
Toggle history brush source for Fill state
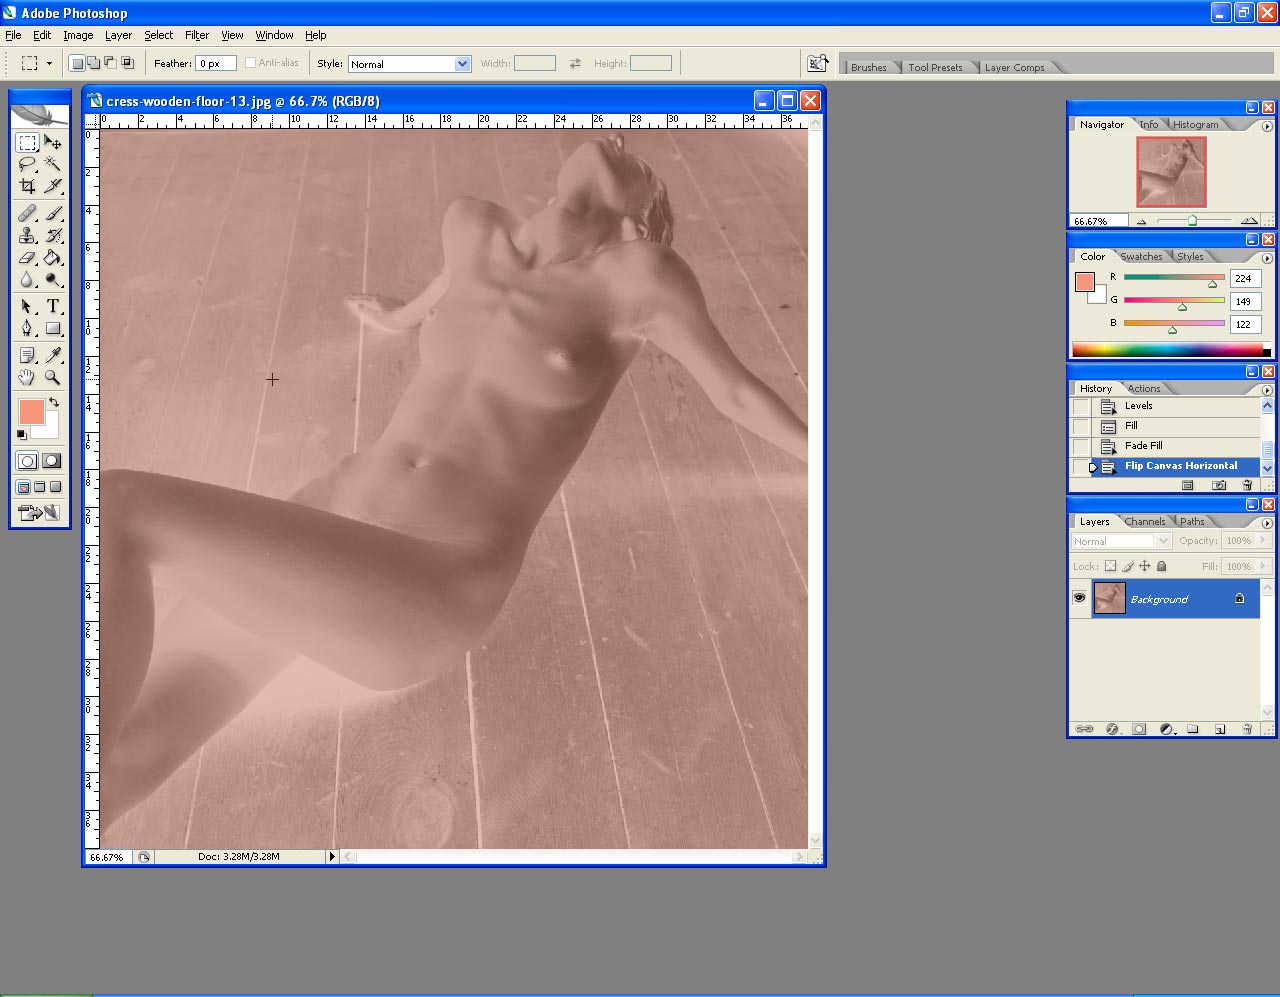(x=1081, y=427)
